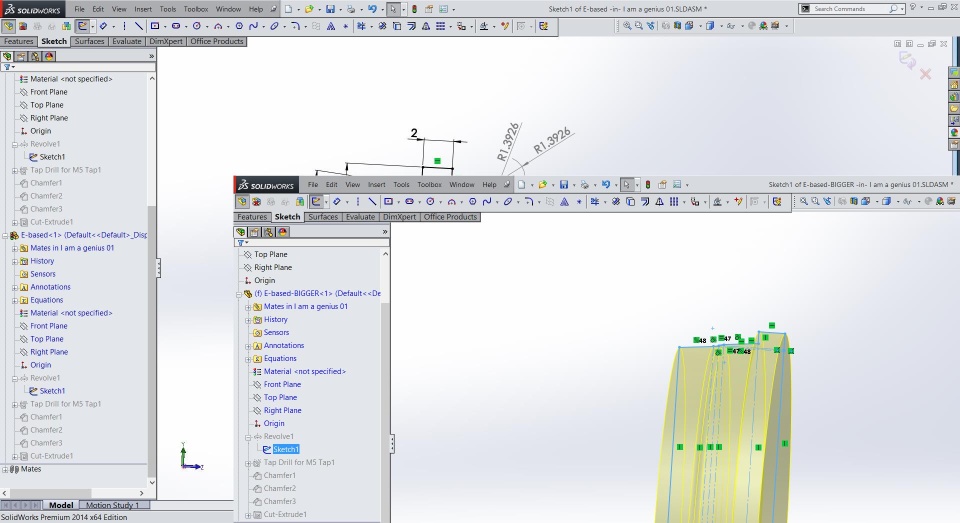This screenshot has height=523, width=960.
Task: Click Print icon in E-based-BIGGER window
Action: pyautogui.click(x=585, y=184)
